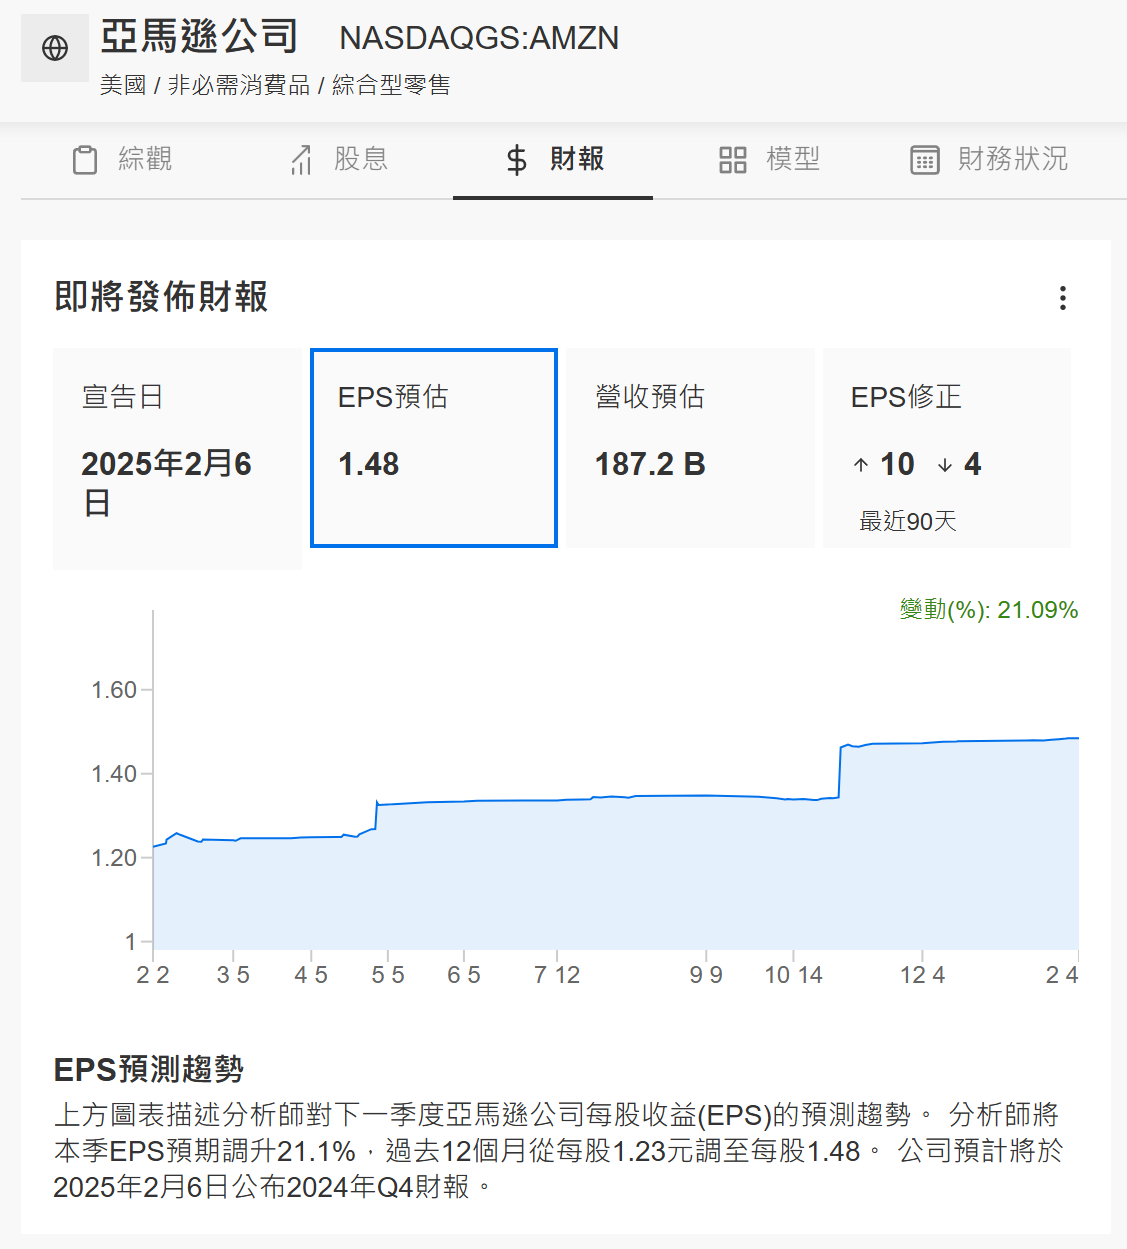Select the EPS修正 card
The height and width of the screenshot is (1249, 1127).
[946, 448]
